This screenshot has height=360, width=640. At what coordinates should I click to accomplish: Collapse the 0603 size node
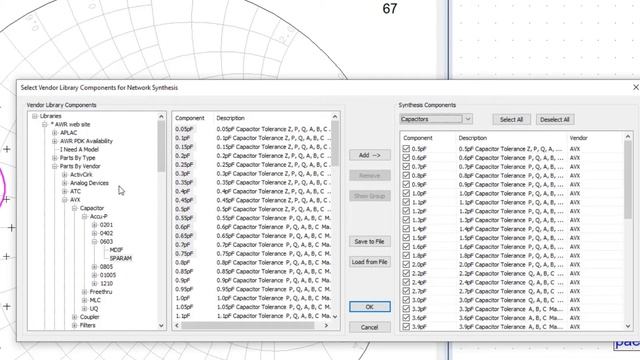coord(94,242)
